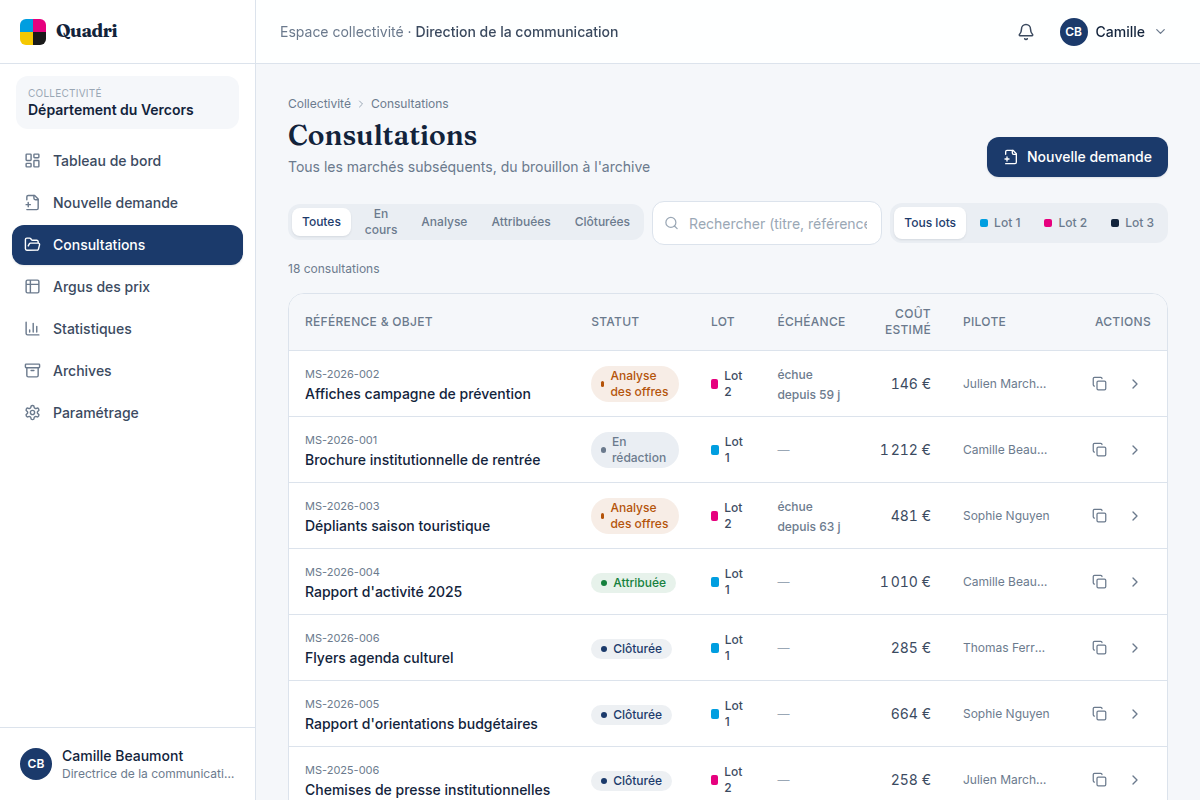Select the Analyse filter tab

pyautogui.click(x=444, y=222)
